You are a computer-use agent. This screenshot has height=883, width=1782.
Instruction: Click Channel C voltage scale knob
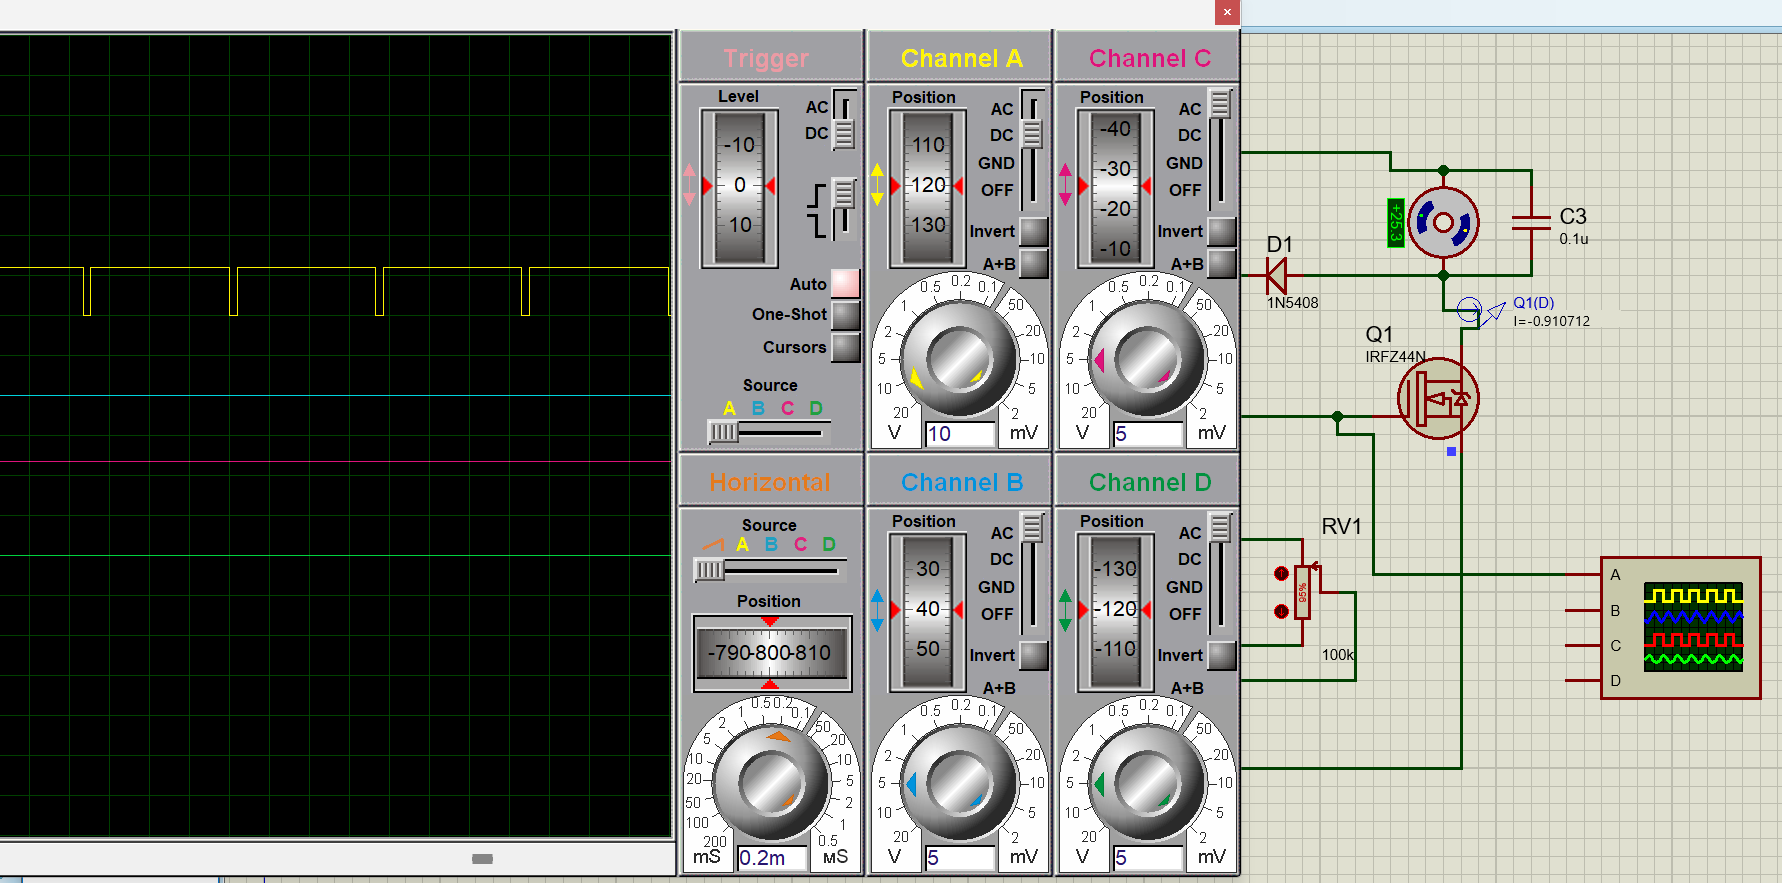1146,358
